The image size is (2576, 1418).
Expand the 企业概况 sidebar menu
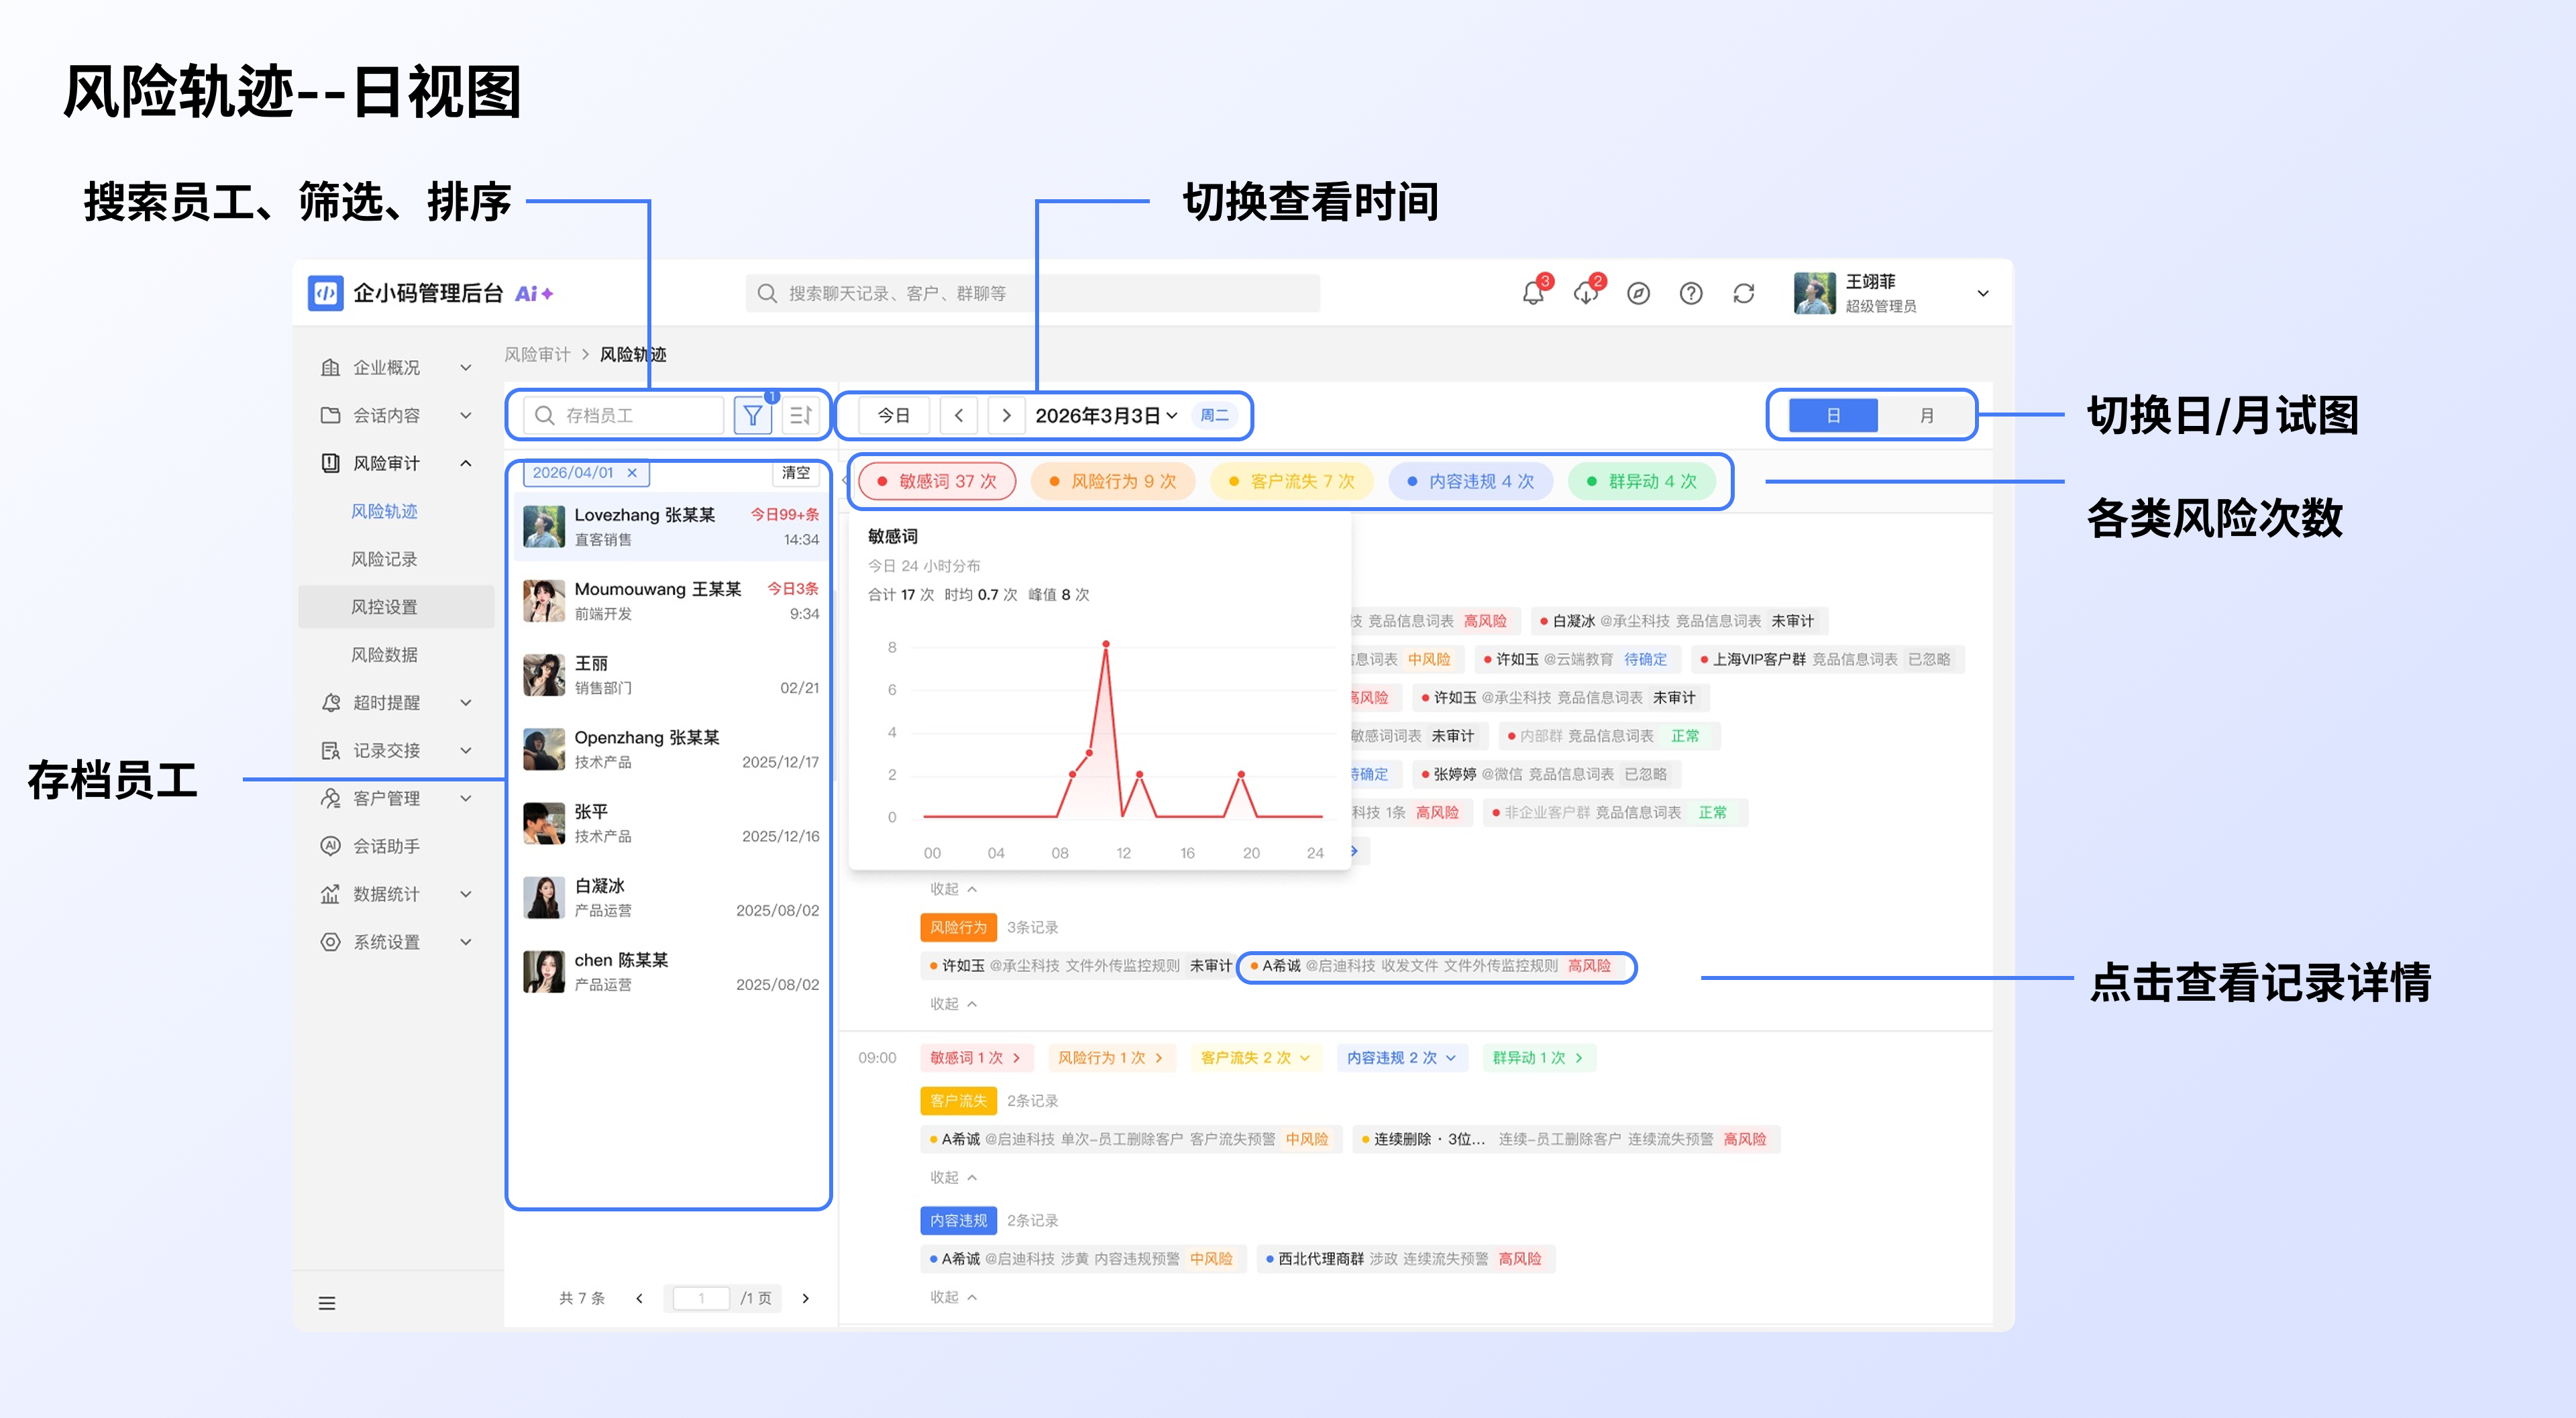click(x=396, y=367)
